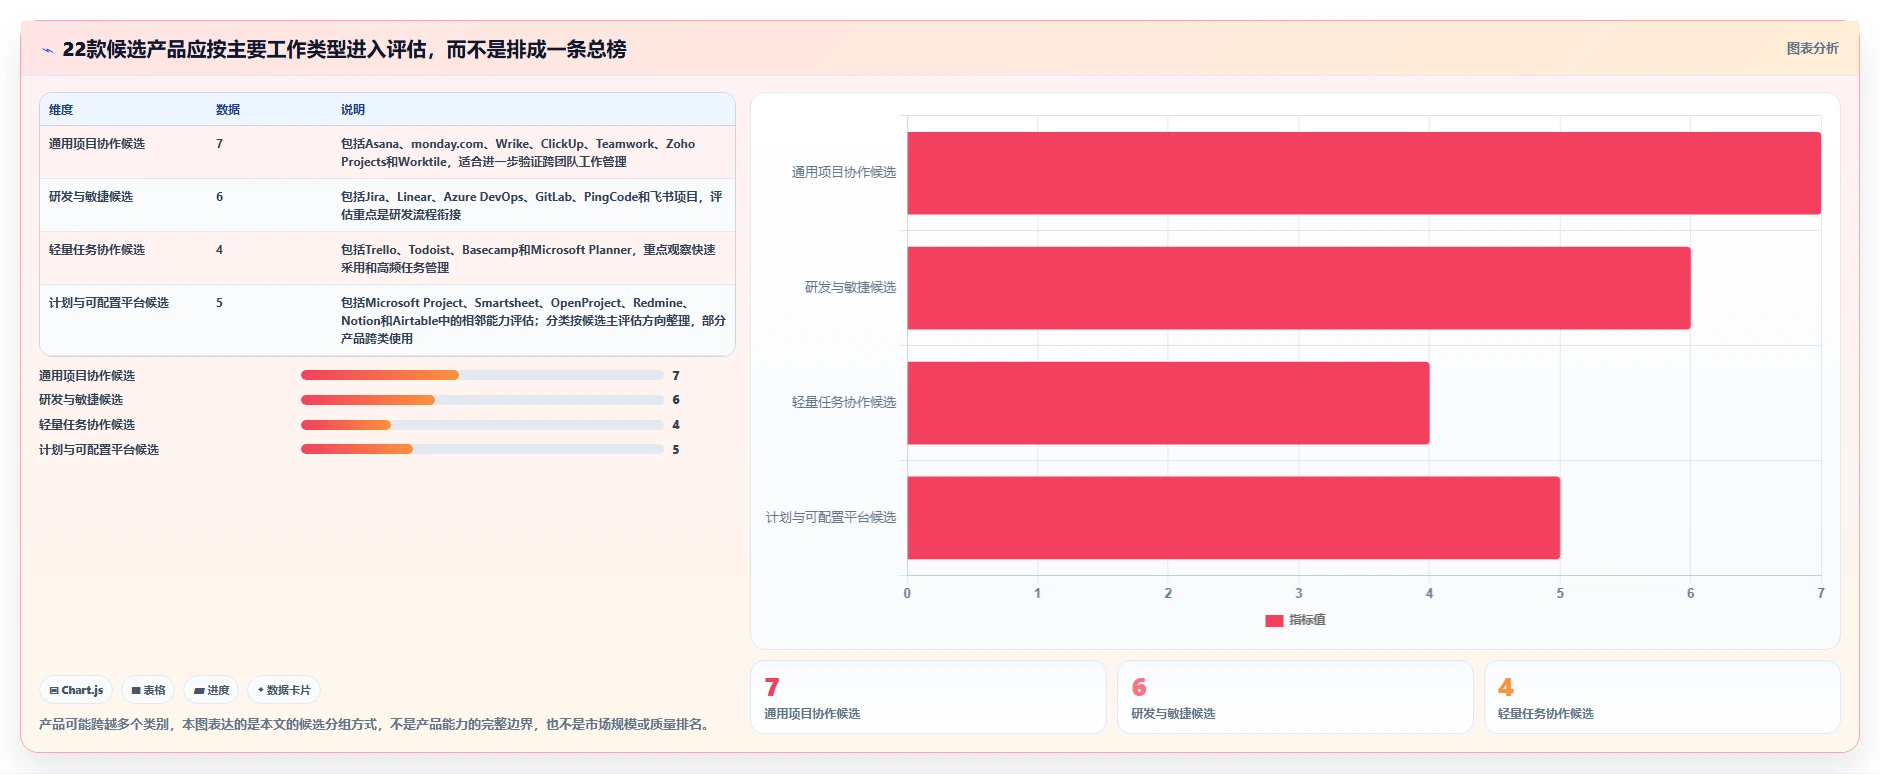Click table cell 轻量任务协作候选
The width and height of the screenshot is (1880, 774).
(97, 250)
